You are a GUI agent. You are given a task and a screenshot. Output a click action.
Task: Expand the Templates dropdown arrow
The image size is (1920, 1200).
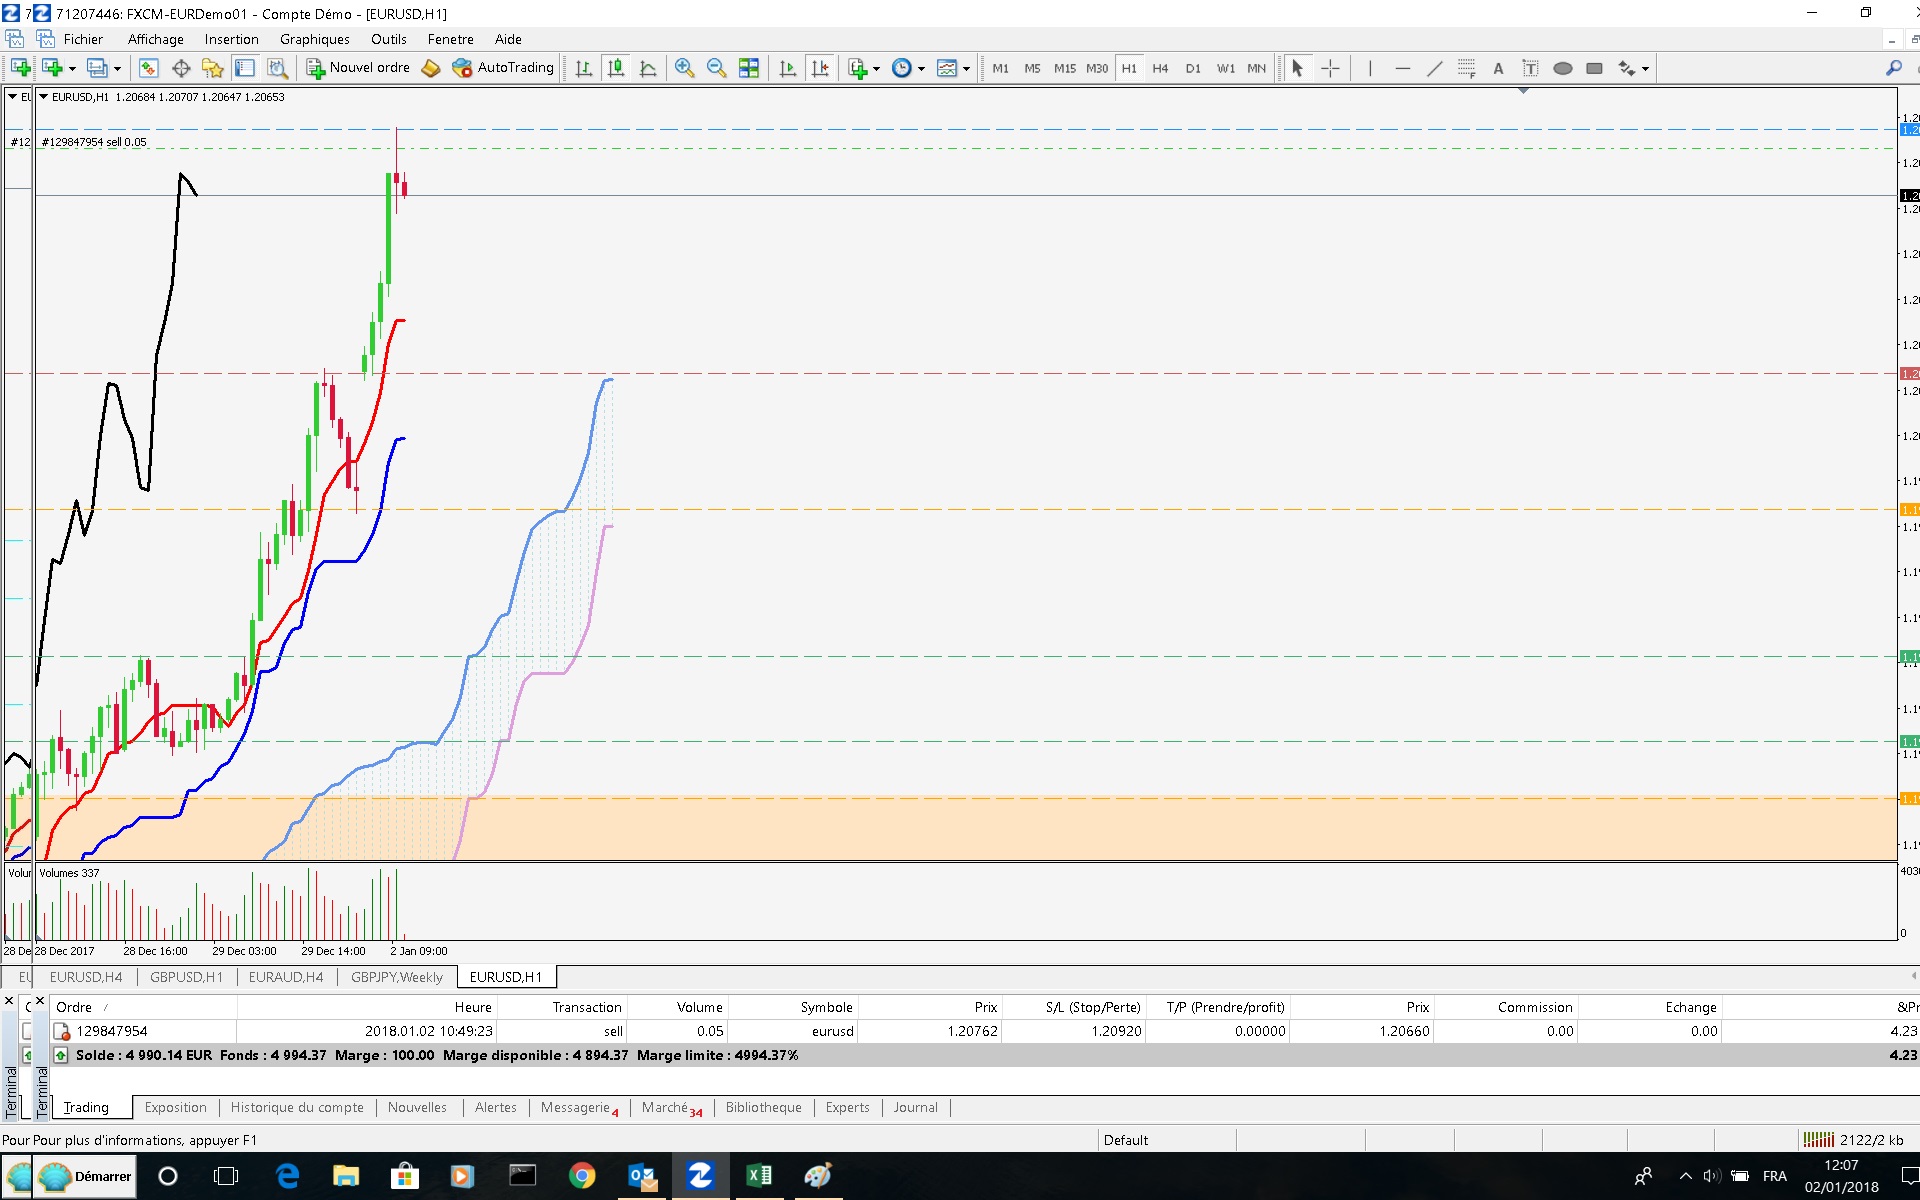click(x=966, y=69)
